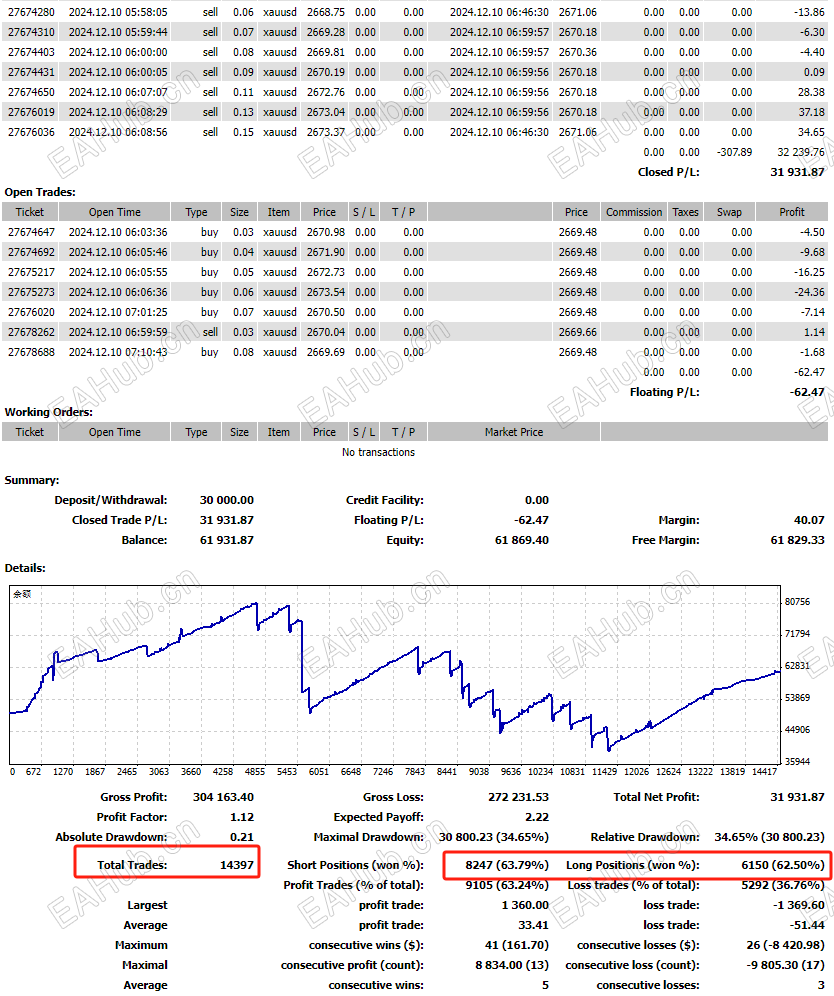Select the deposit amount 30 000.00
Screen dimensions: 834x996
[227, 500]
